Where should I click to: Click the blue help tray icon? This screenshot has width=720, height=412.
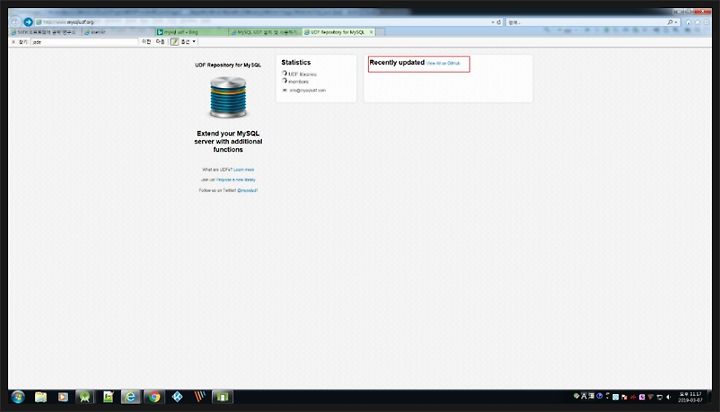(x=599, y=396)
